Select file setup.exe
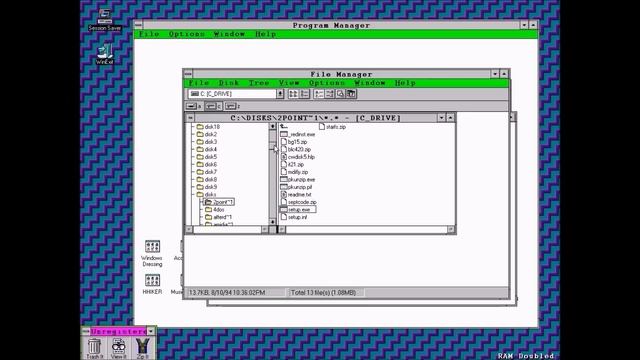 click(x=298, y=210)
